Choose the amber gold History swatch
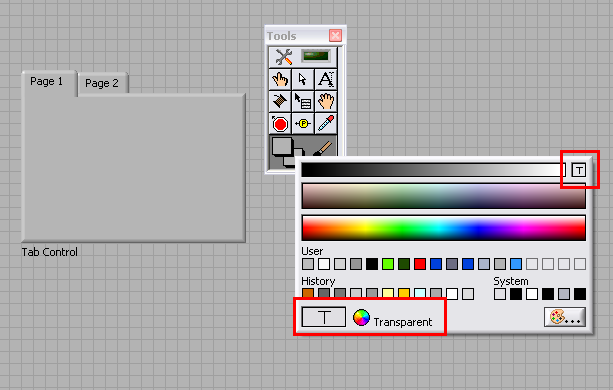Viewport: 613px width, 390px height. [x=404, y=294]
